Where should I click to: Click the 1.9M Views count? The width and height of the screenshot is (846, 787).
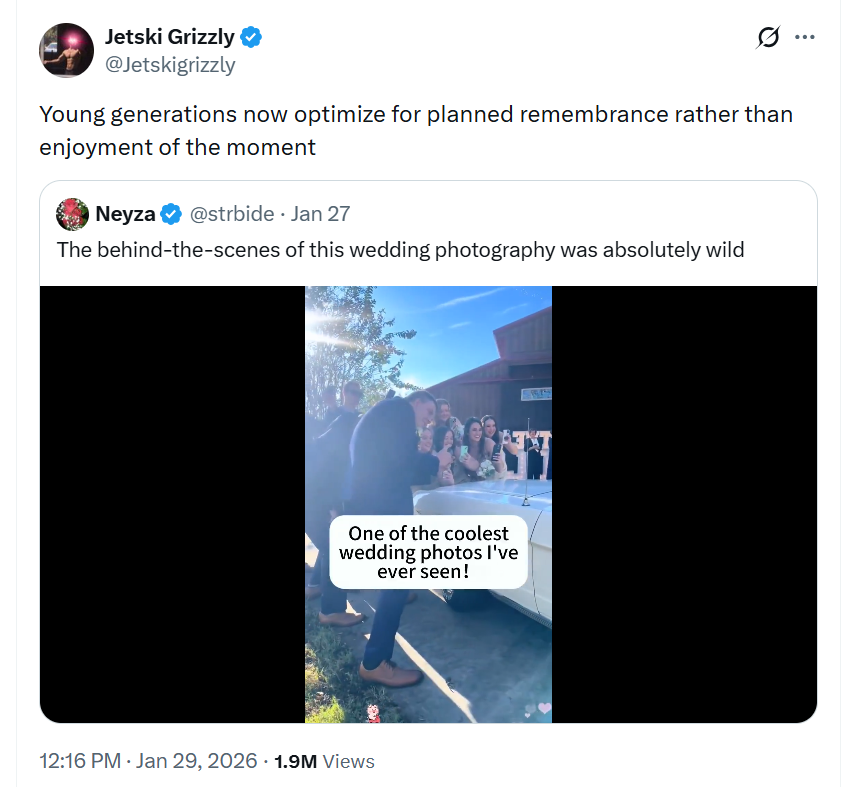point(324,761)
